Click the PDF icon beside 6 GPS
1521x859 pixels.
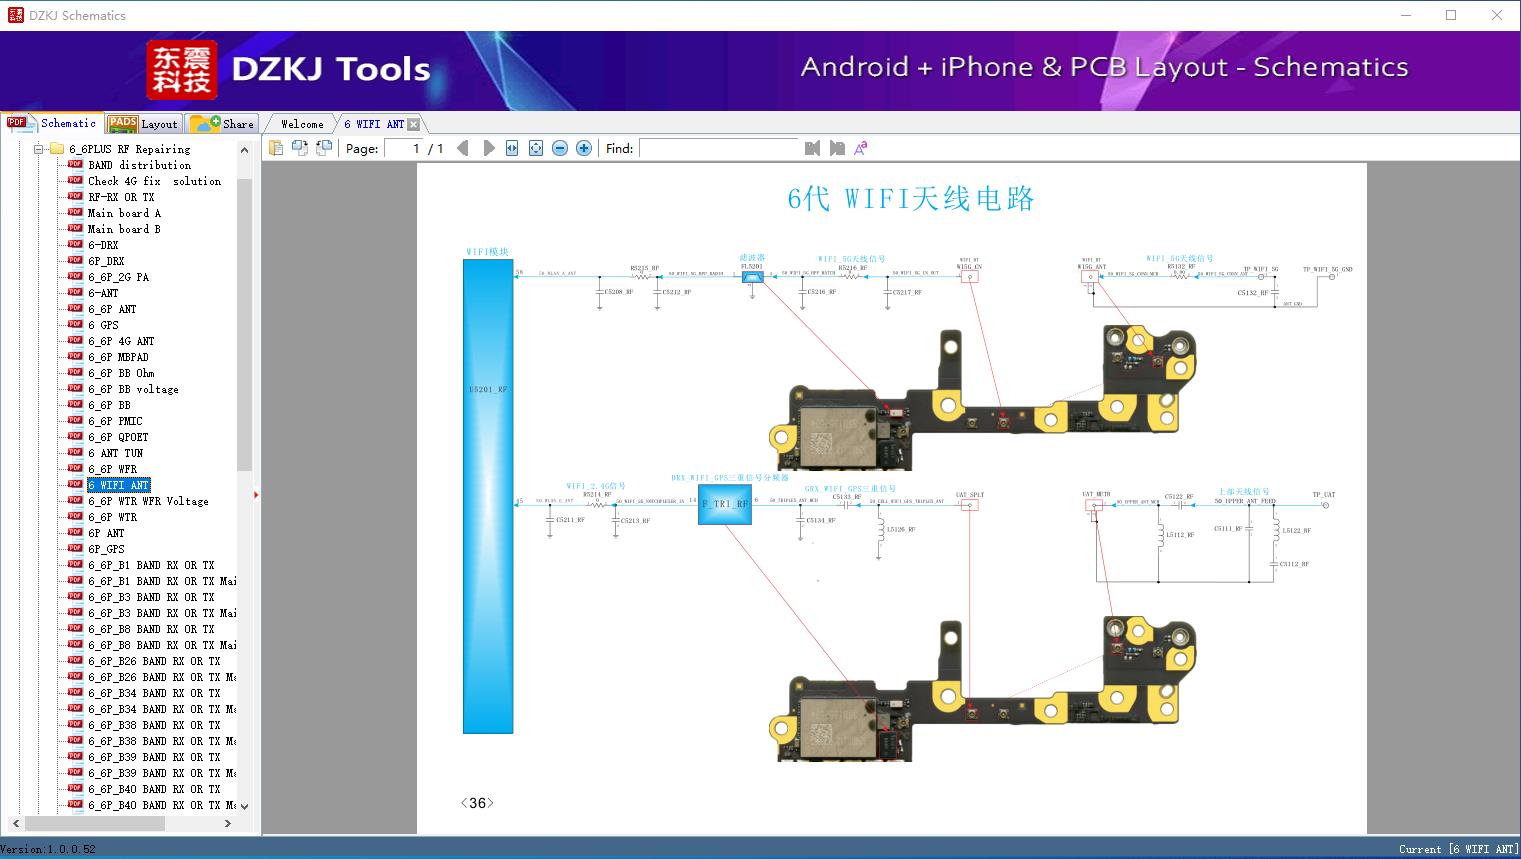pos(75,325)
